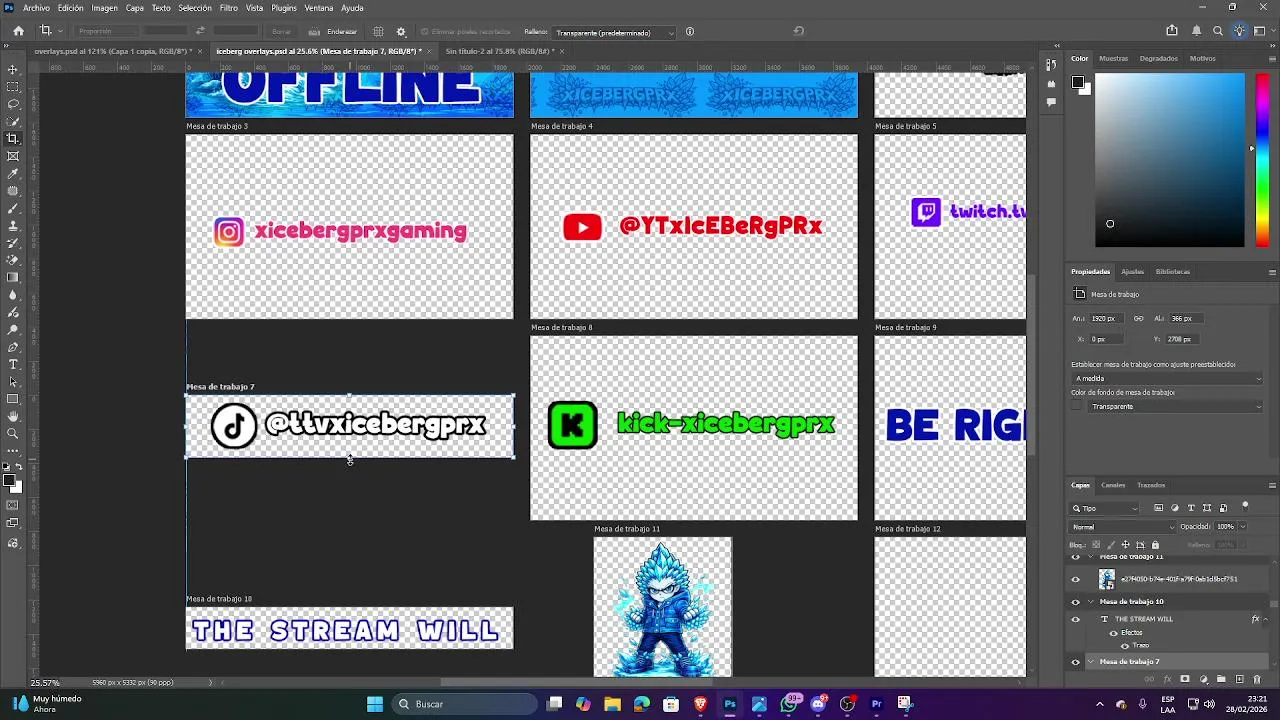Open crop settings gear options

coord(401,32)
